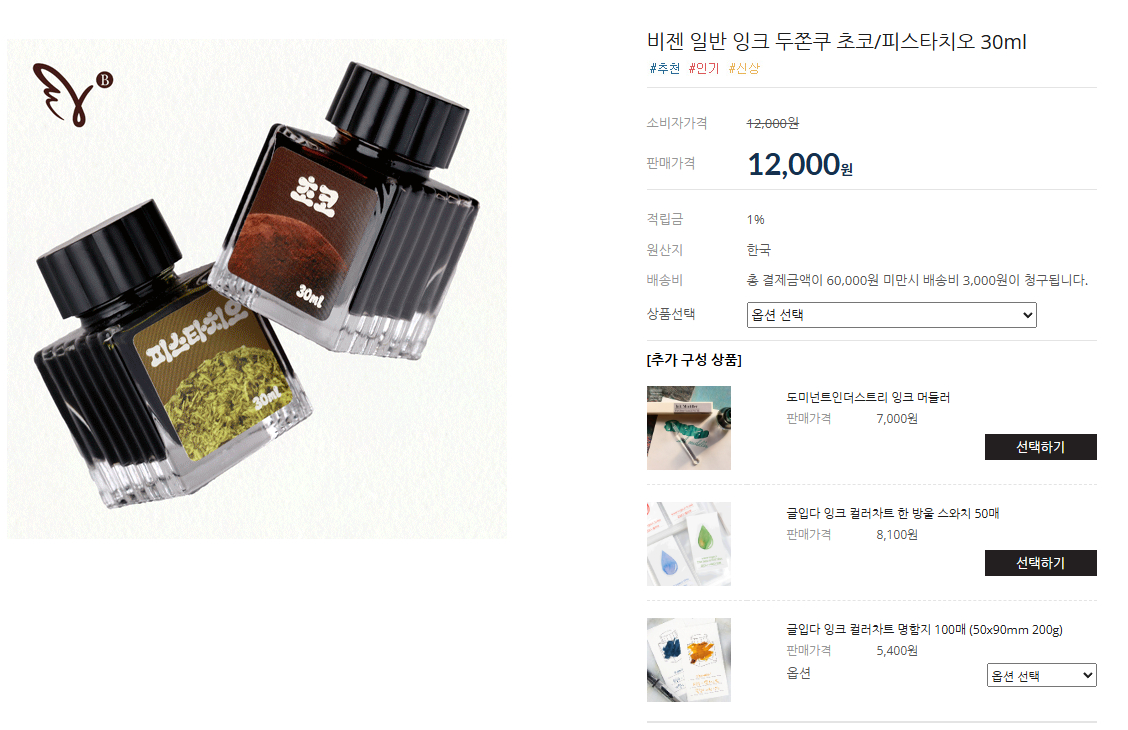Open the 상품선택 옵션 선택 dropdown
Screen dimensions: 1128x730
[891, 315]
